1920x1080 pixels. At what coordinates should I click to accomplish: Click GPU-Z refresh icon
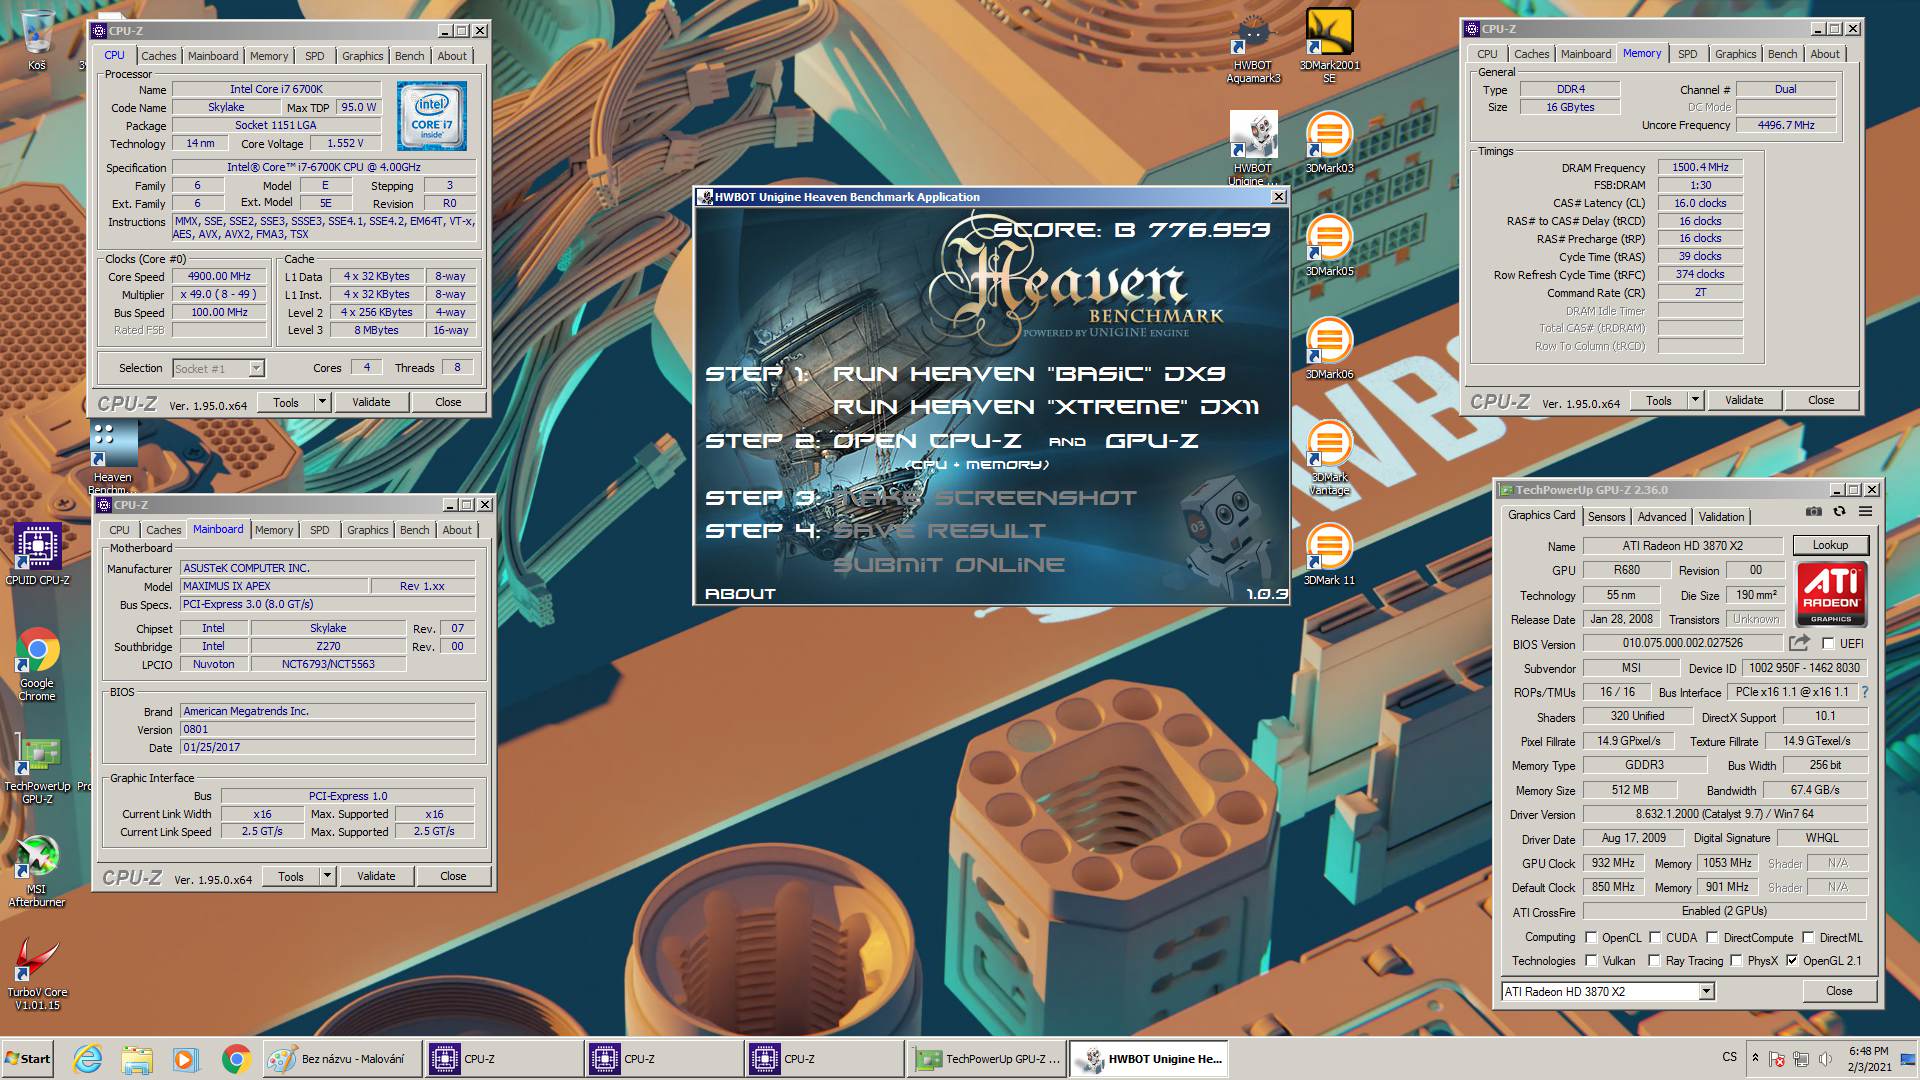(x=1839, y=511)
